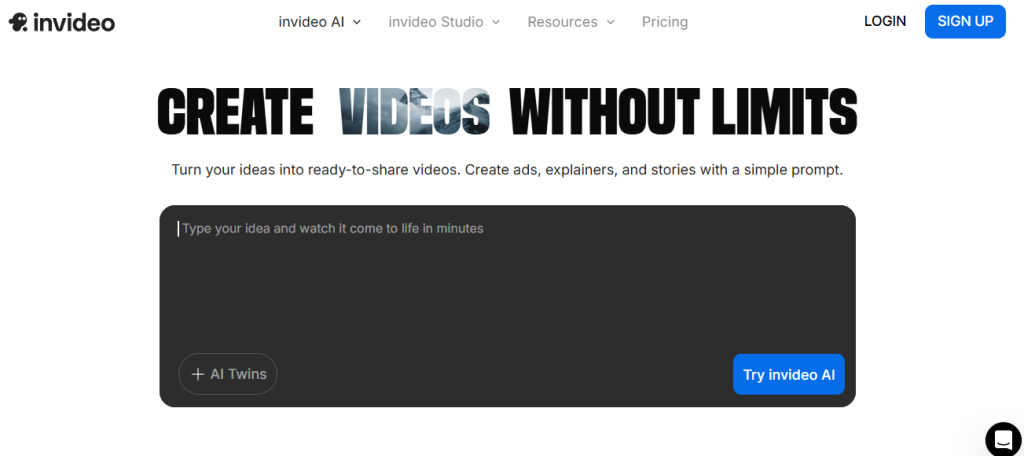Screen dimensions: 1024x456
Task: Click the WITHOUT LIMITS headline text
Action: click(x=683, y=112)
